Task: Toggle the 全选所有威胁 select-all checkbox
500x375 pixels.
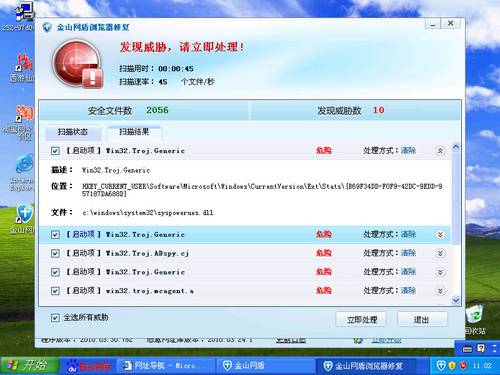Action: tap(55, 318)
